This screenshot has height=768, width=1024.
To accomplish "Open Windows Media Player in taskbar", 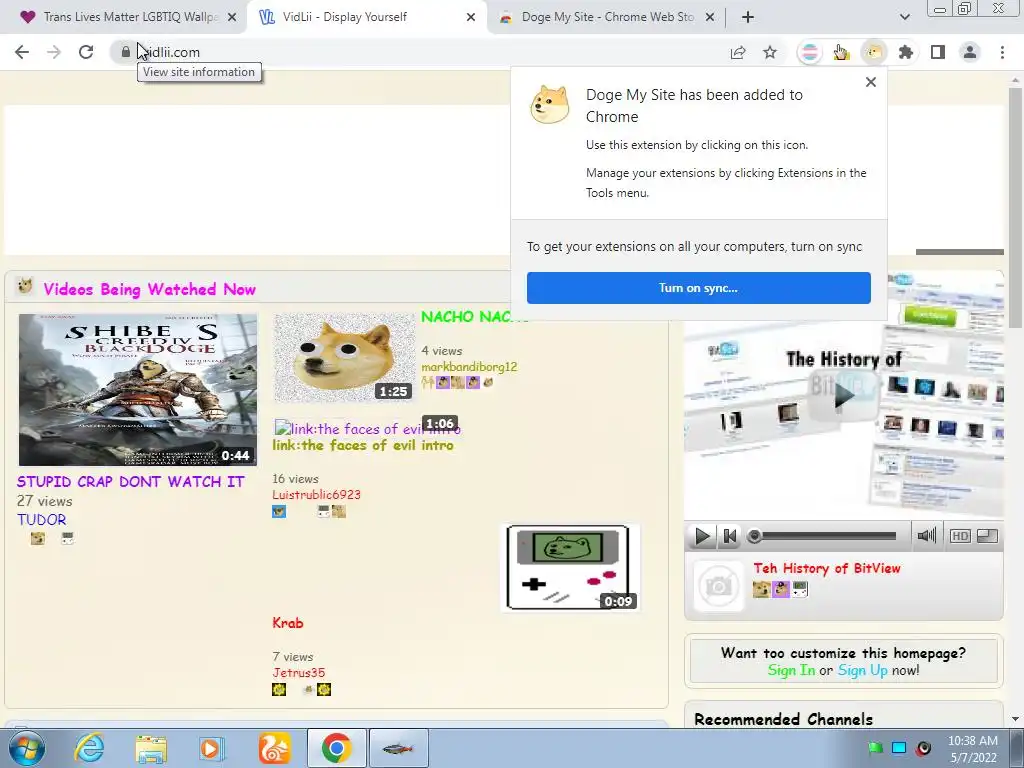I will coord(211,748).
